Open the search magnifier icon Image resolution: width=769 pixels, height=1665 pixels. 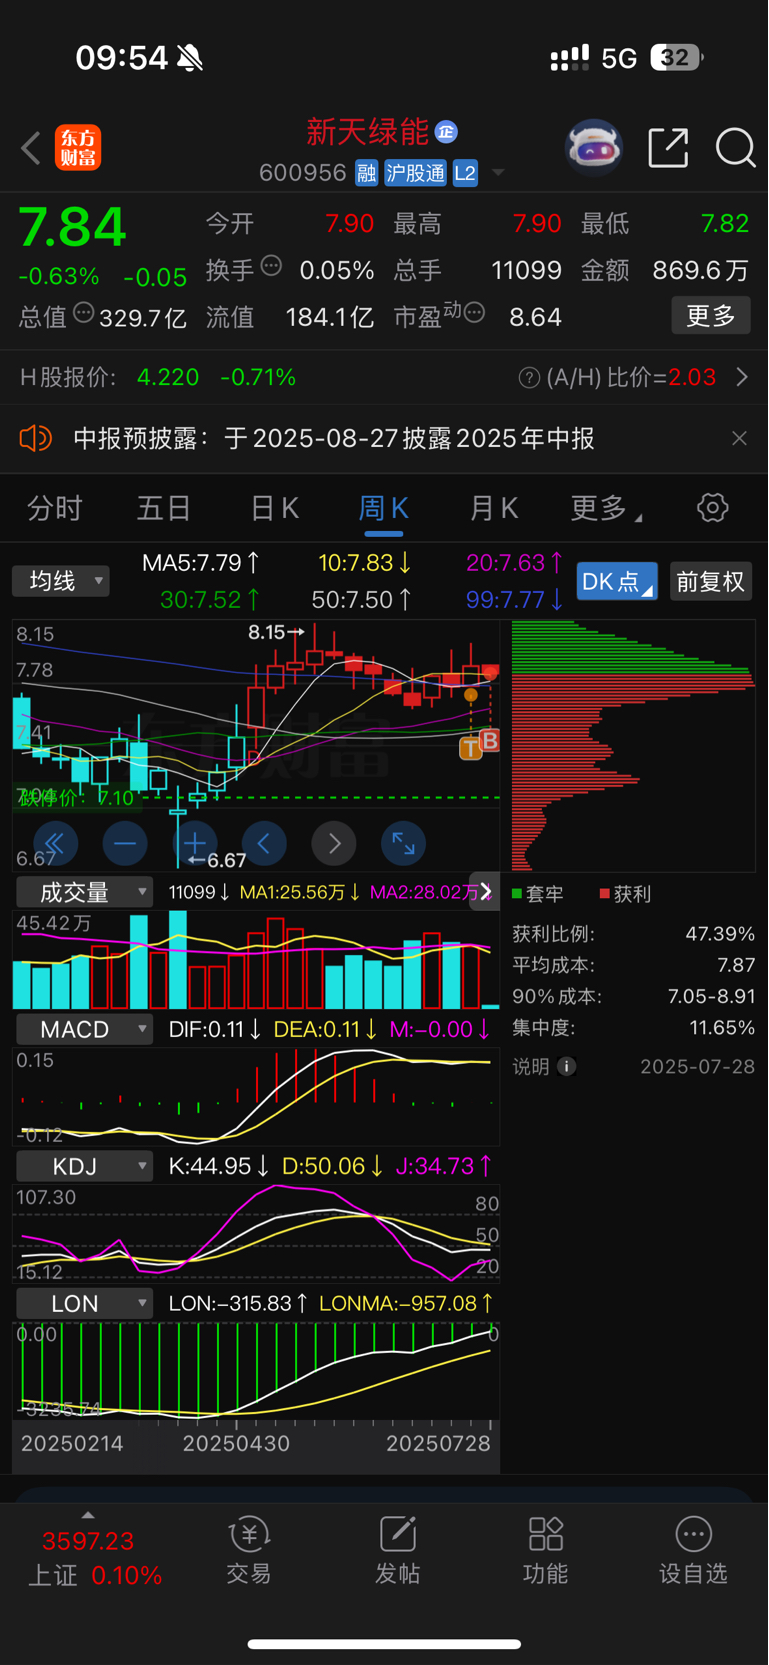[x=735, y=148]
